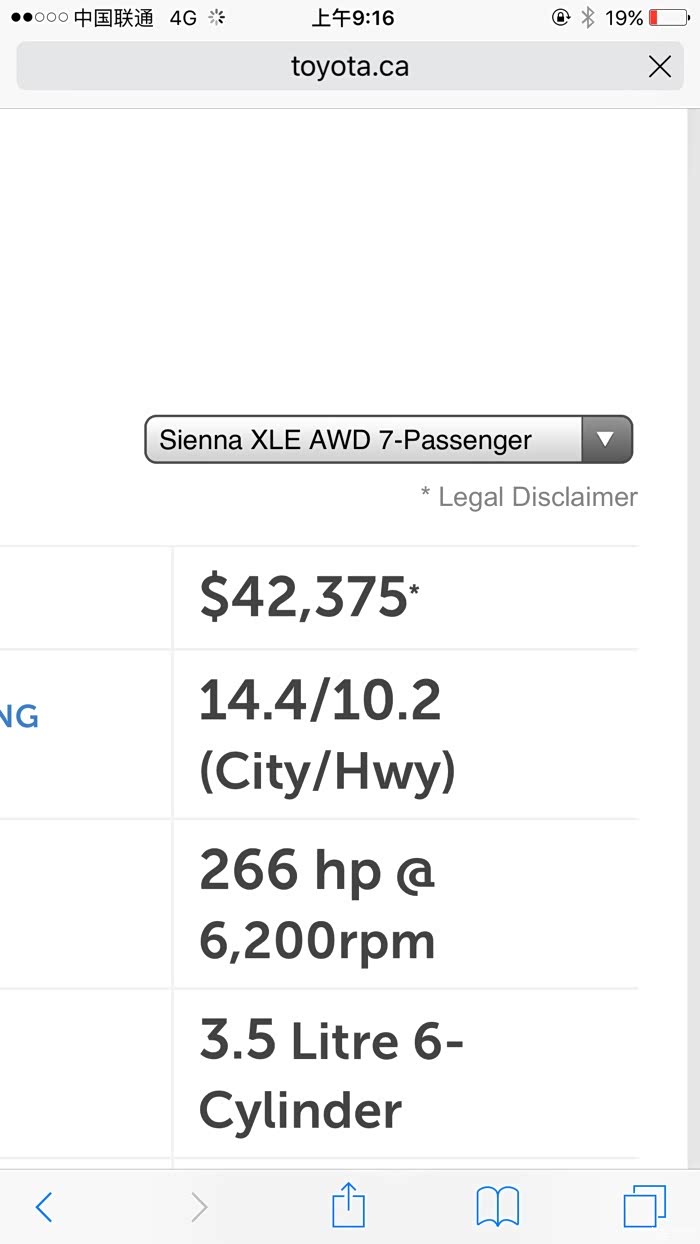Viewport: 700px width, 1244px height.
Task: Tap the rotation lock status icon
Action: [x=561, y=18]
